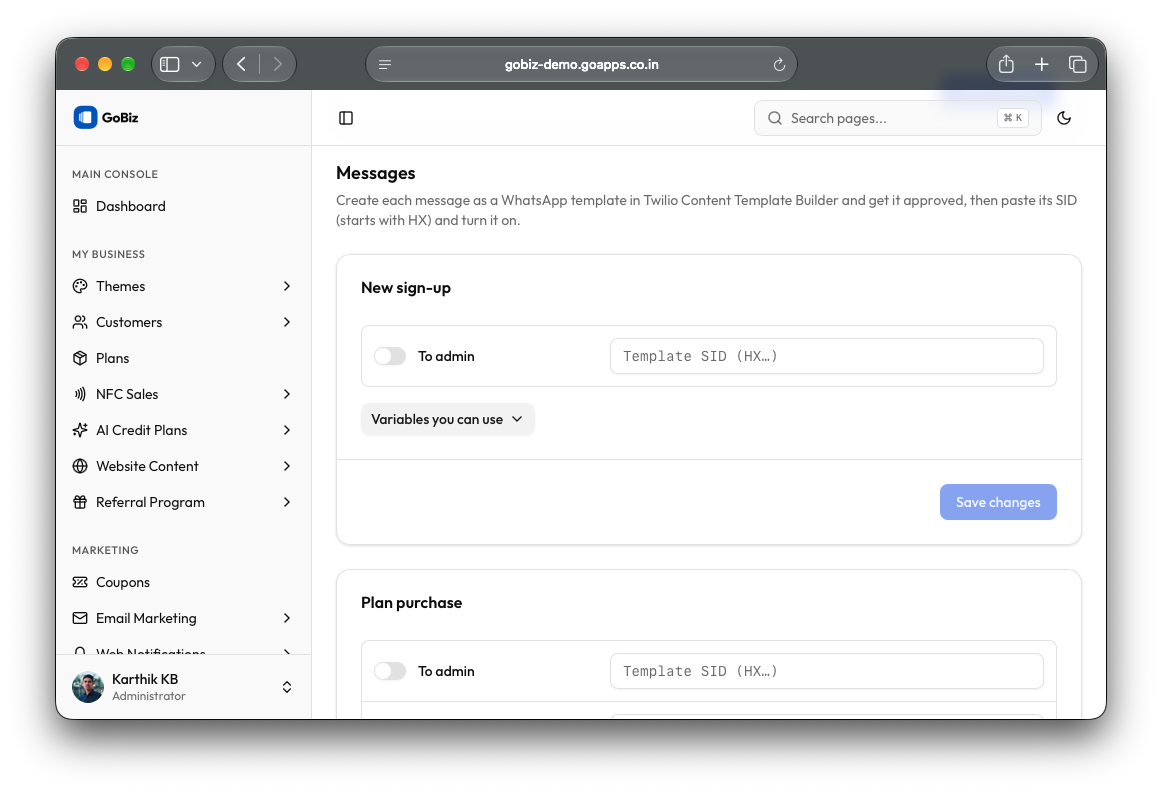
Task: Expand the Customers submenu chevron
Action: point(287,322)
